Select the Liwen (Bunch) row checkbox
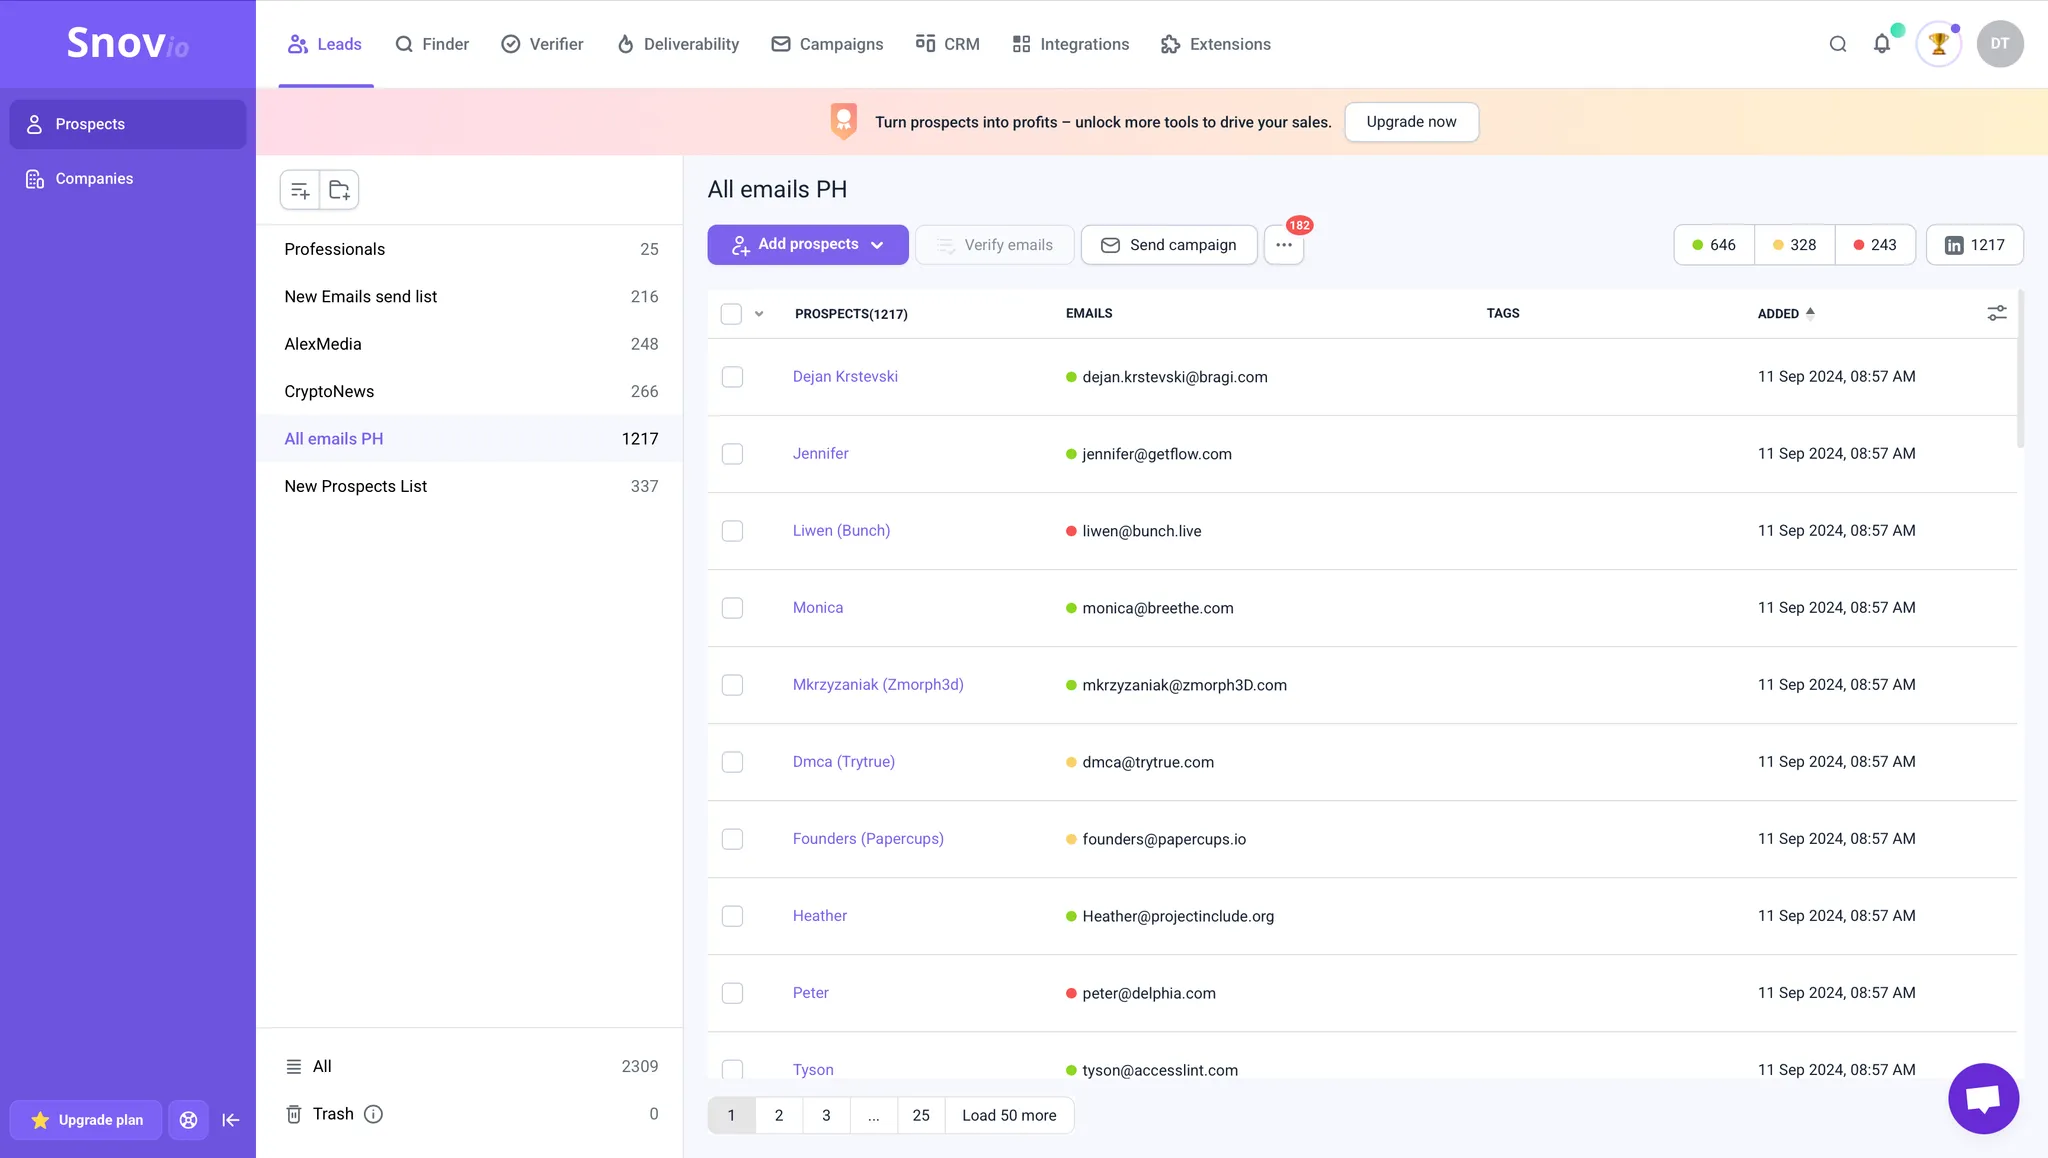This screenshot has height=1158, width=2048. (732, 531)
